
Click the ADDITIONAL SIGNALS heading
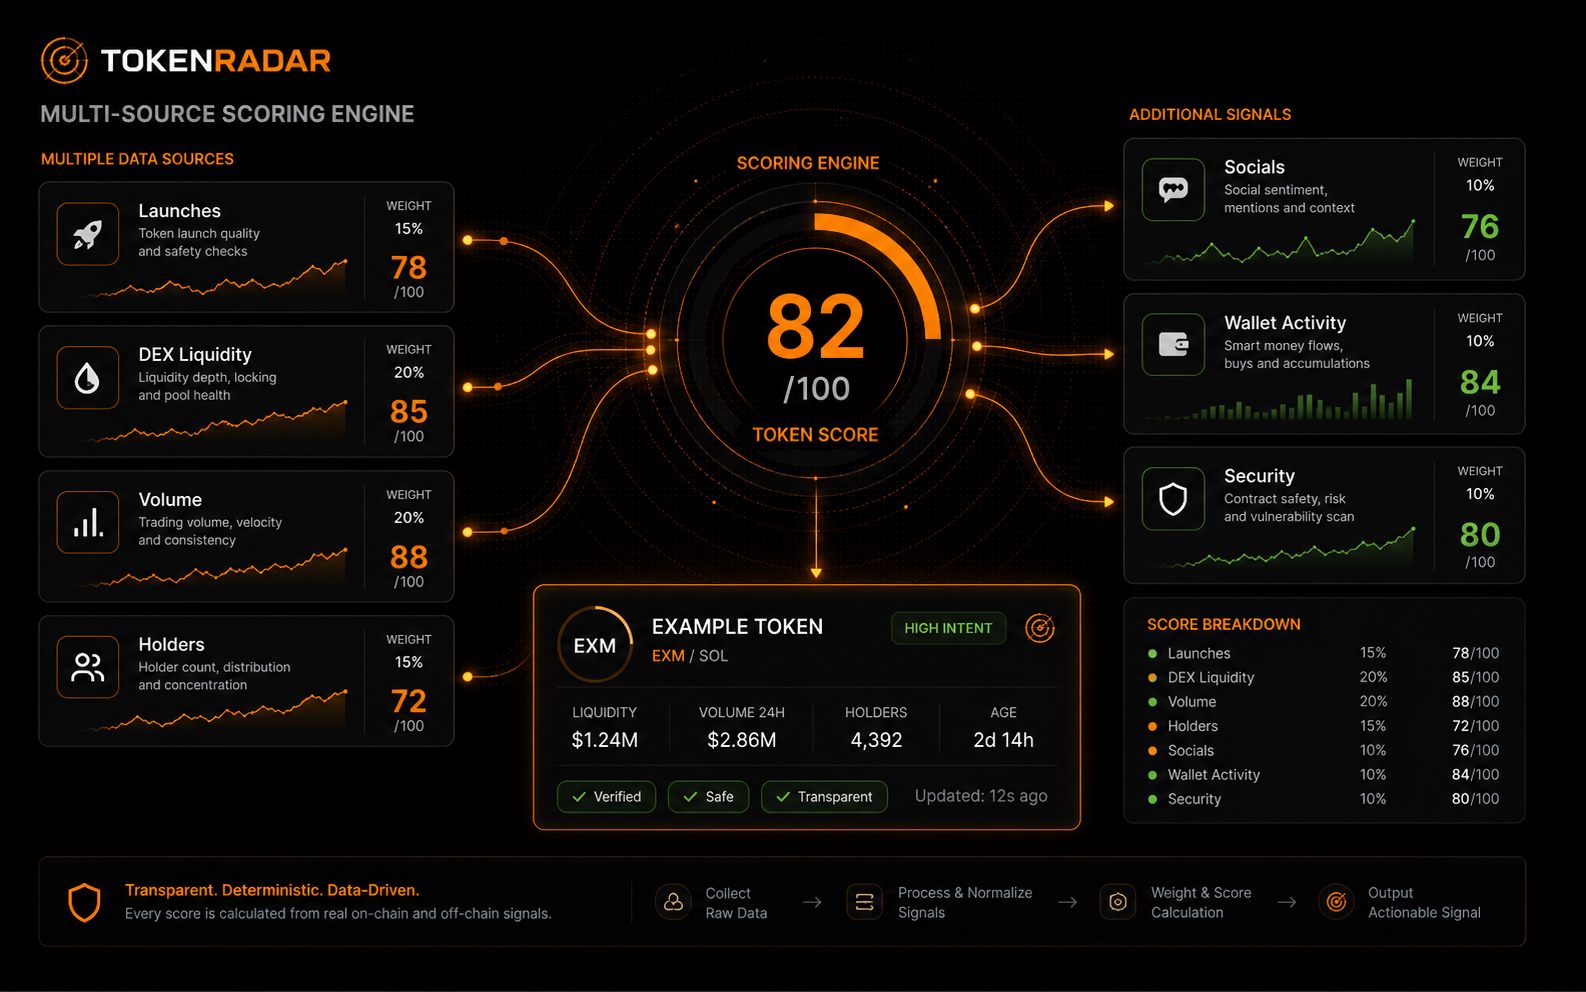[x=1210, y=115]
